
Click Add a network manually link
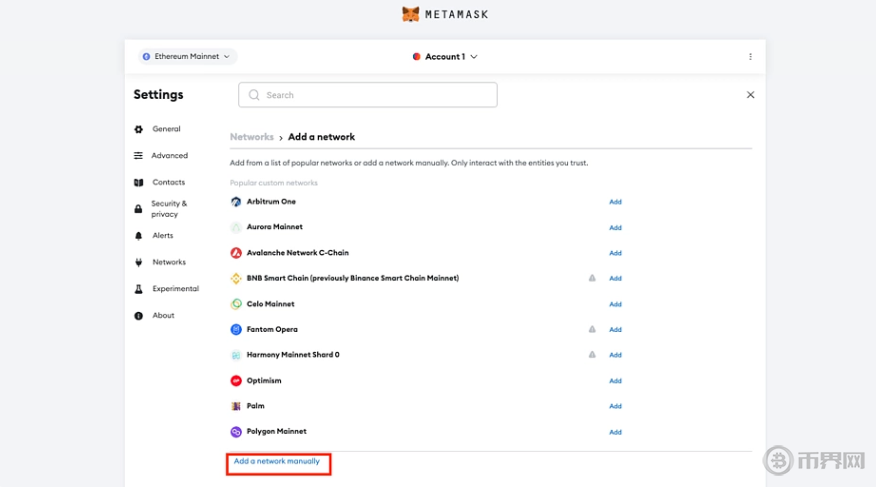click(277, 462)
